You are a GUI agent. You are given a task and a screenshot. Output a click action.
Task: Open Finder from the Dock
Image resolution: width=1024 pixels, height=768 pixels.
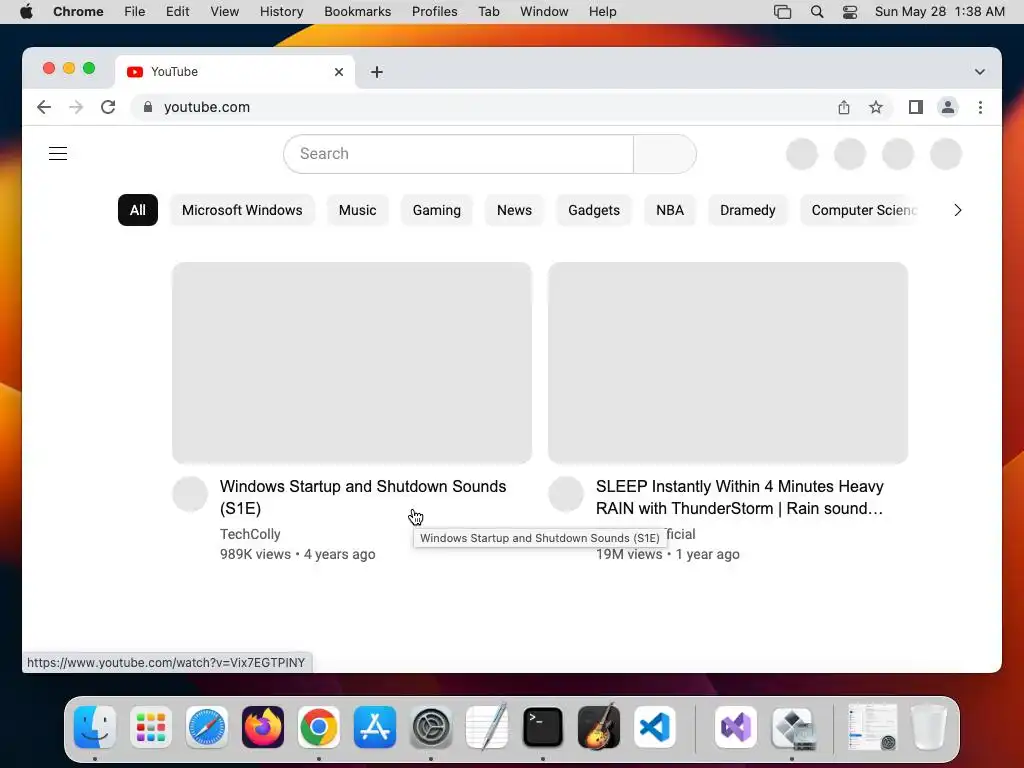[x=95, y=727]
